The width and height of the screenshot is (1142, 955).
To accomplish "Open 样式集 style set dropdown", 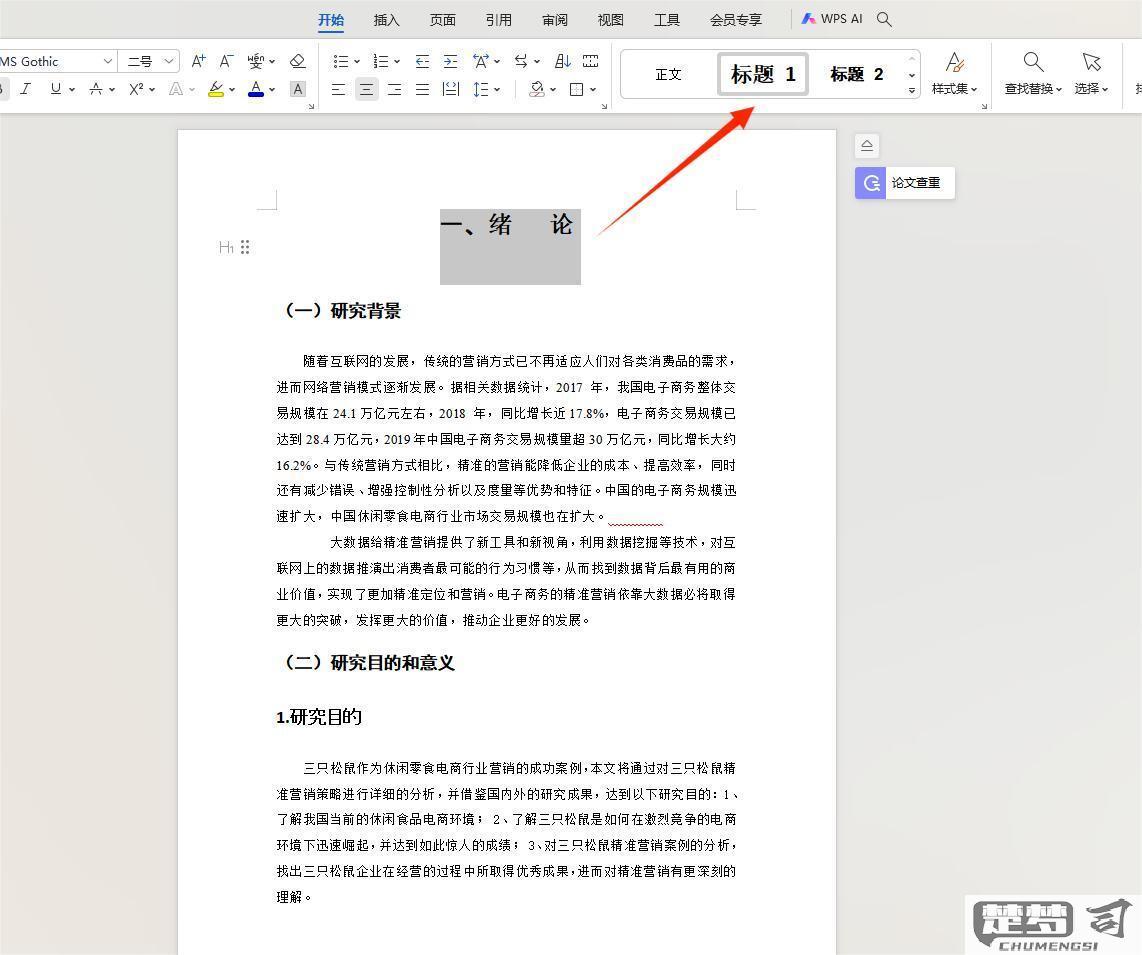I will [954, 74].
